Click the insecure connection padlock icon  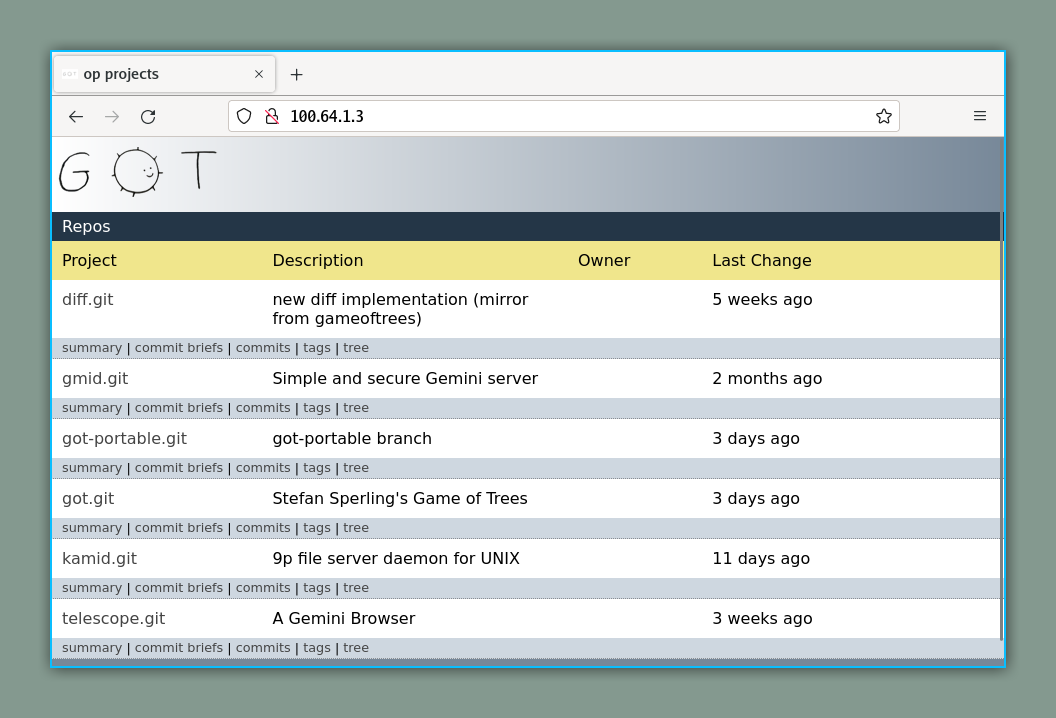[271, 117]
